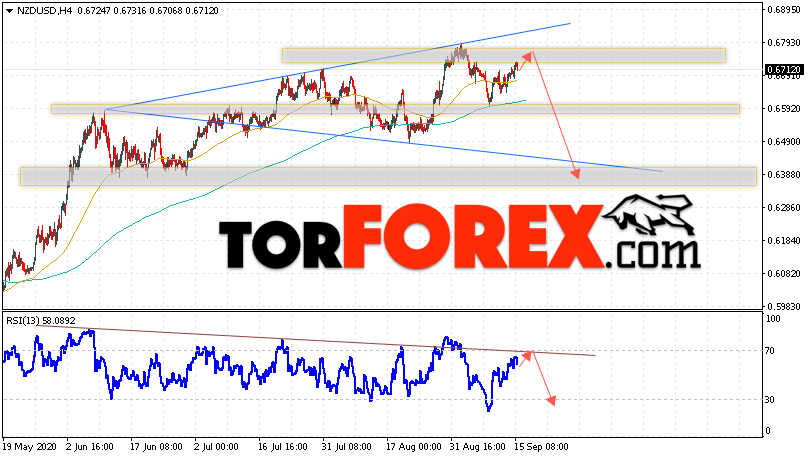The width and height of the screenshot is (808, 458).
Task: Click the RSI 70 level label
Action: (x=770, y=351)
